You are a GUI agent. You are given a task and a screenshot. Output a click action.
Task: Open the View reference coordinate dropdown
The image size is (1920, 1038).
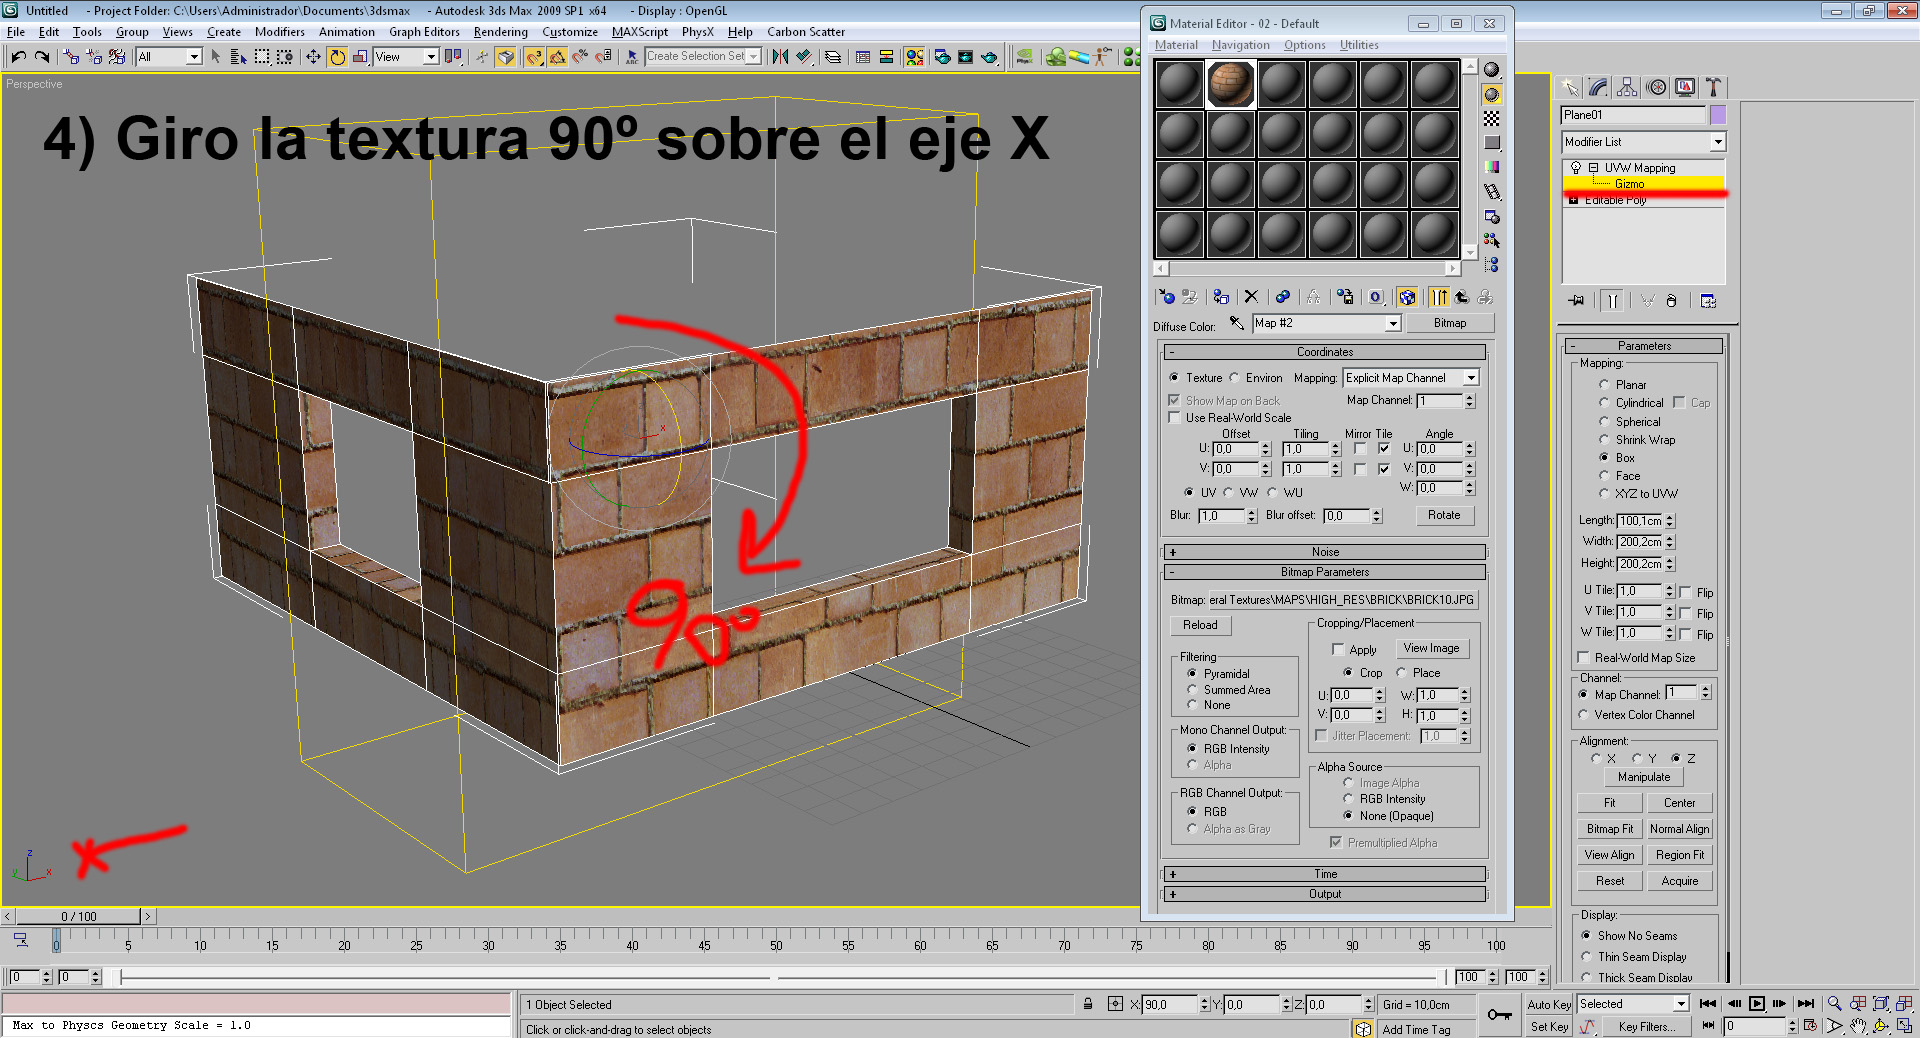431,57
